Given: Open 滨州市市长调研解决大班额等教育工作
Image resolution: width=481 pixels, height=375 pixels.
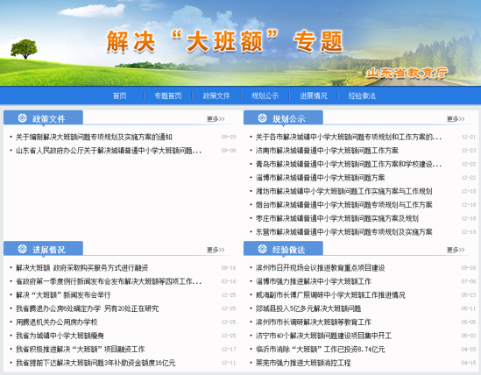Looking at the screenshot, I should [314, 322].
